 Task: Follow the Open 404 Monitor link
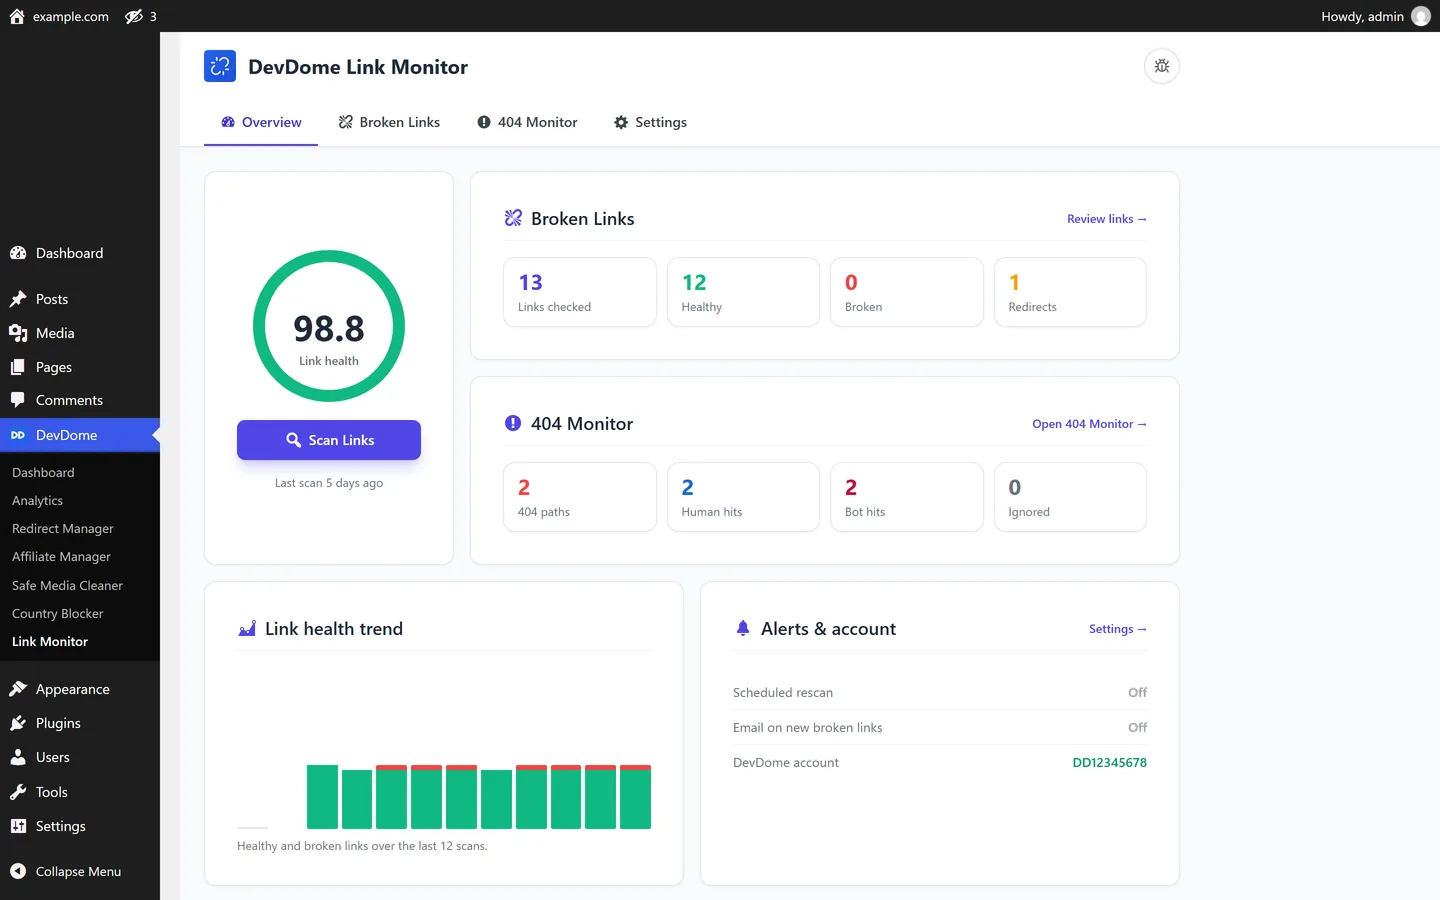[1090, 424]
